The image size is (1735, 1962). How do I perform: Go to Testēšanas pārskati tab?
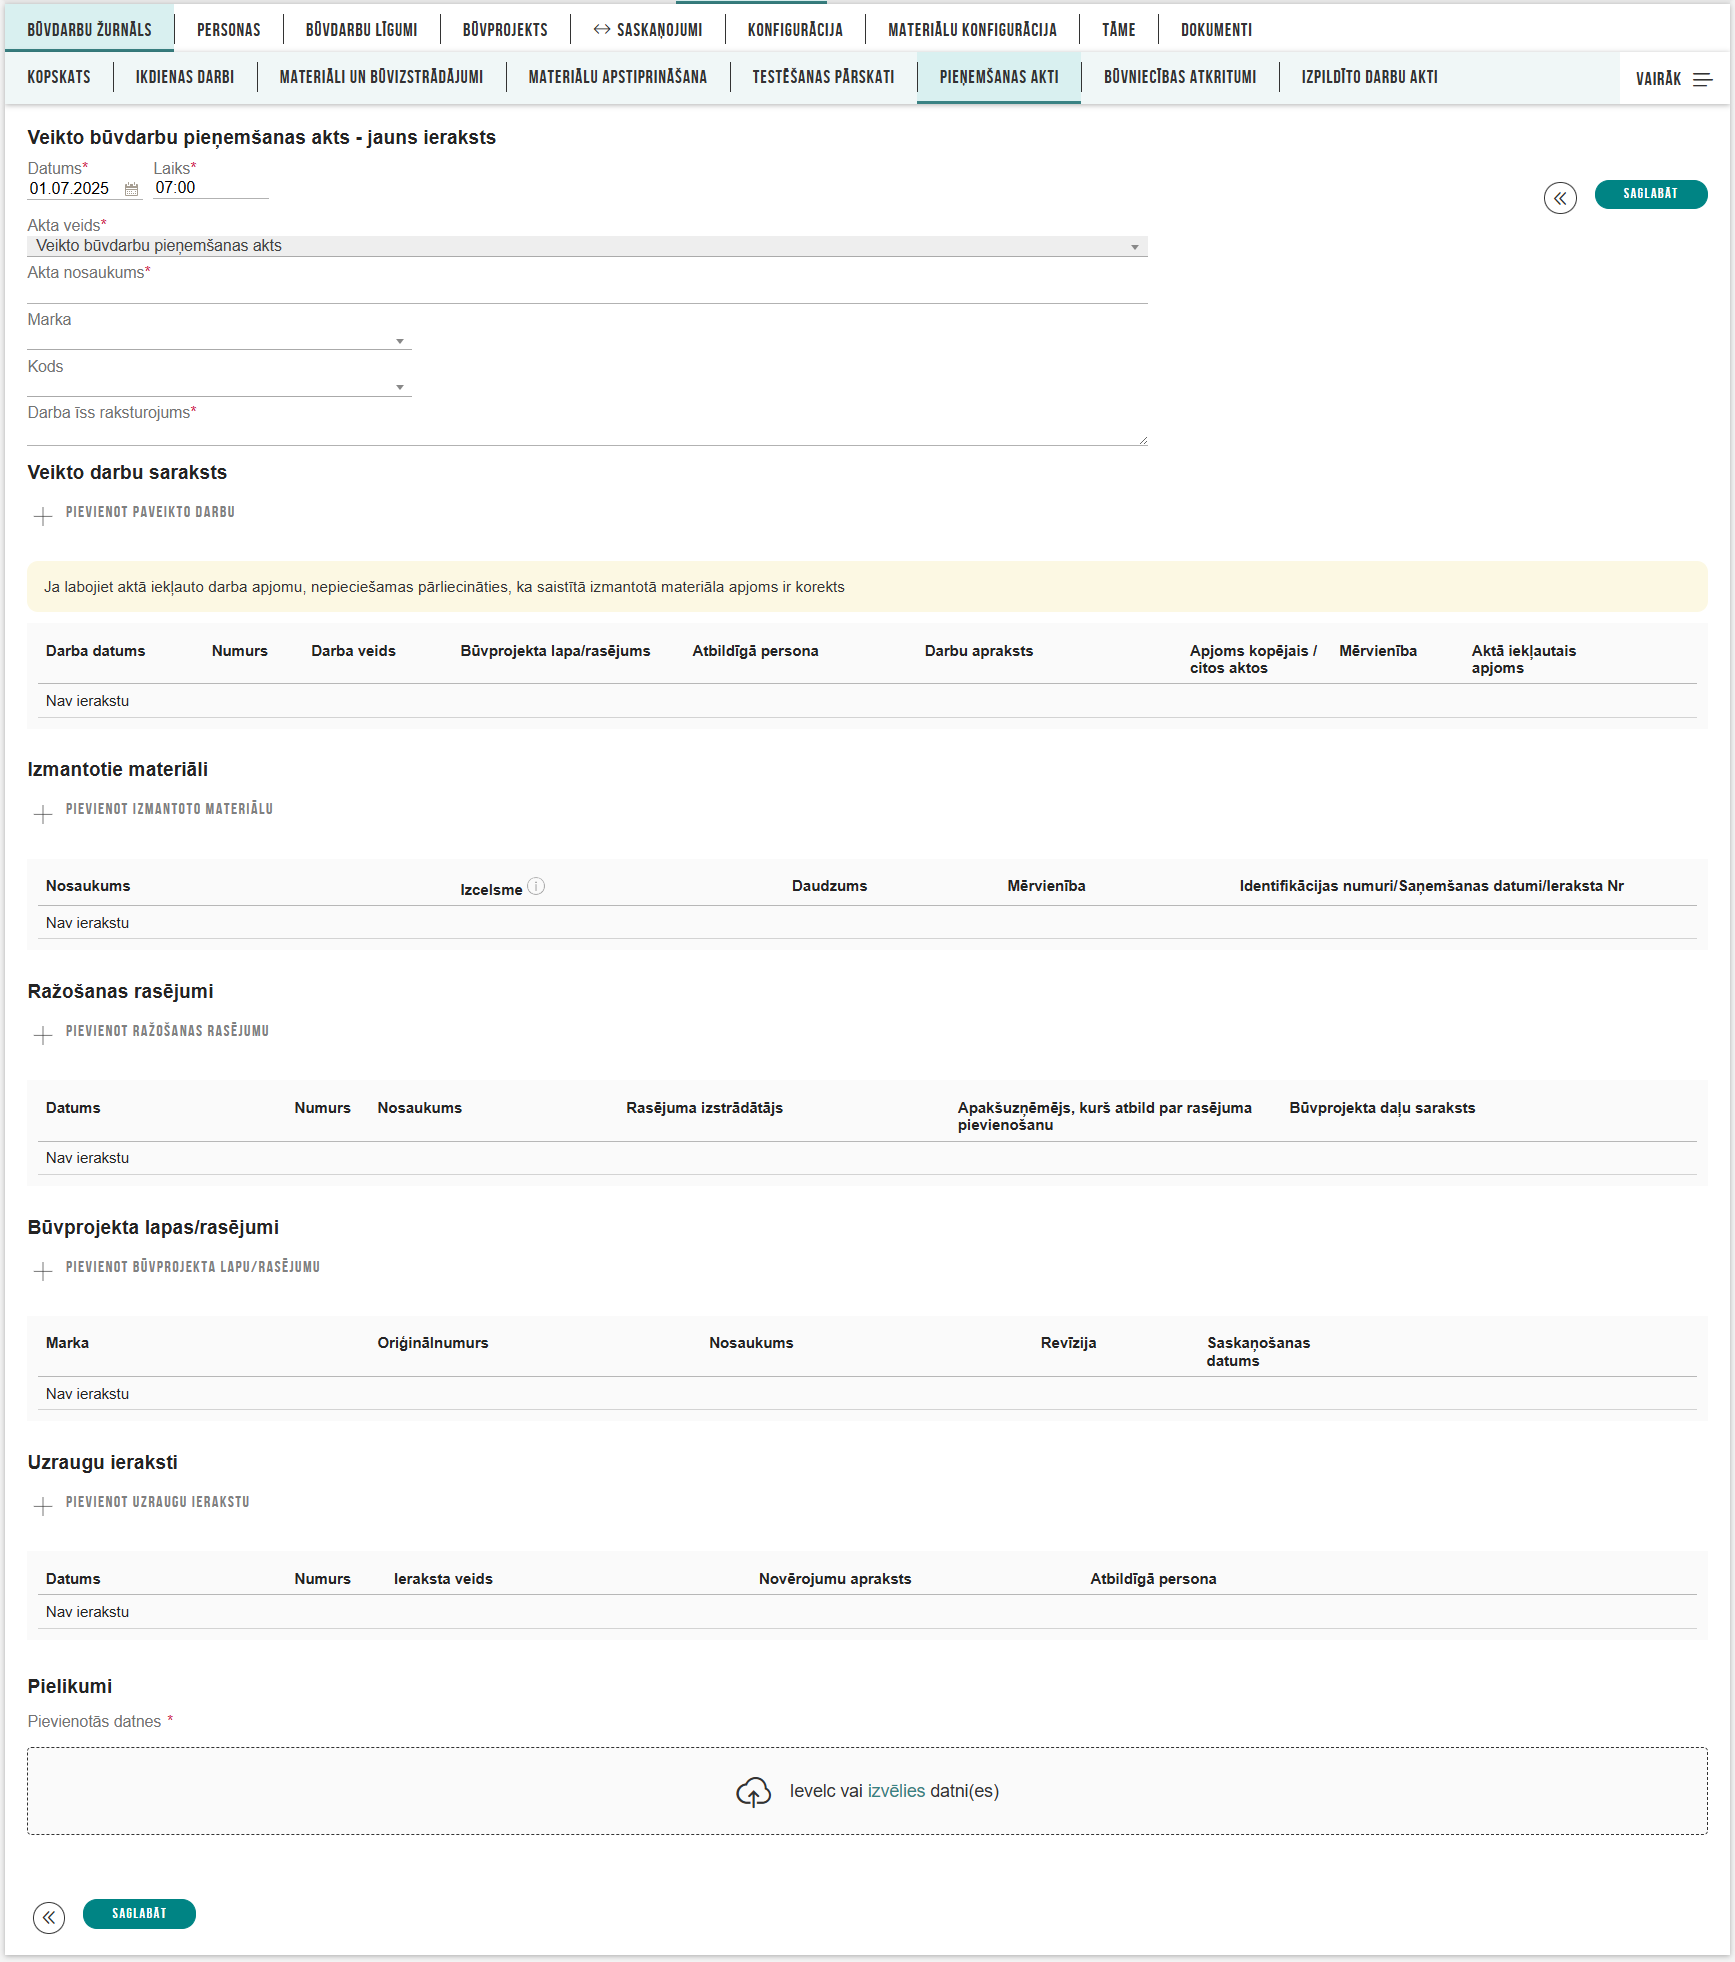[x=823, y=77]
